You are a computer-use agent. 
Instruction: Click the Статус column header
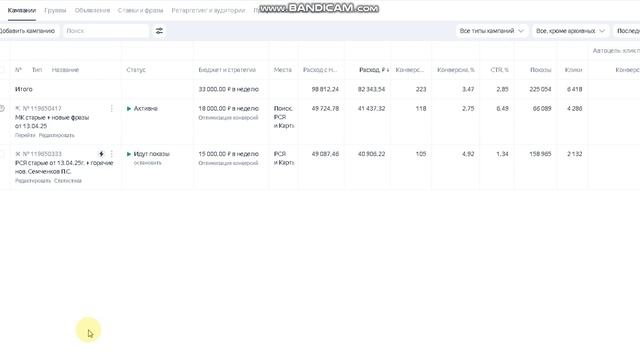(x=136, y=70)
